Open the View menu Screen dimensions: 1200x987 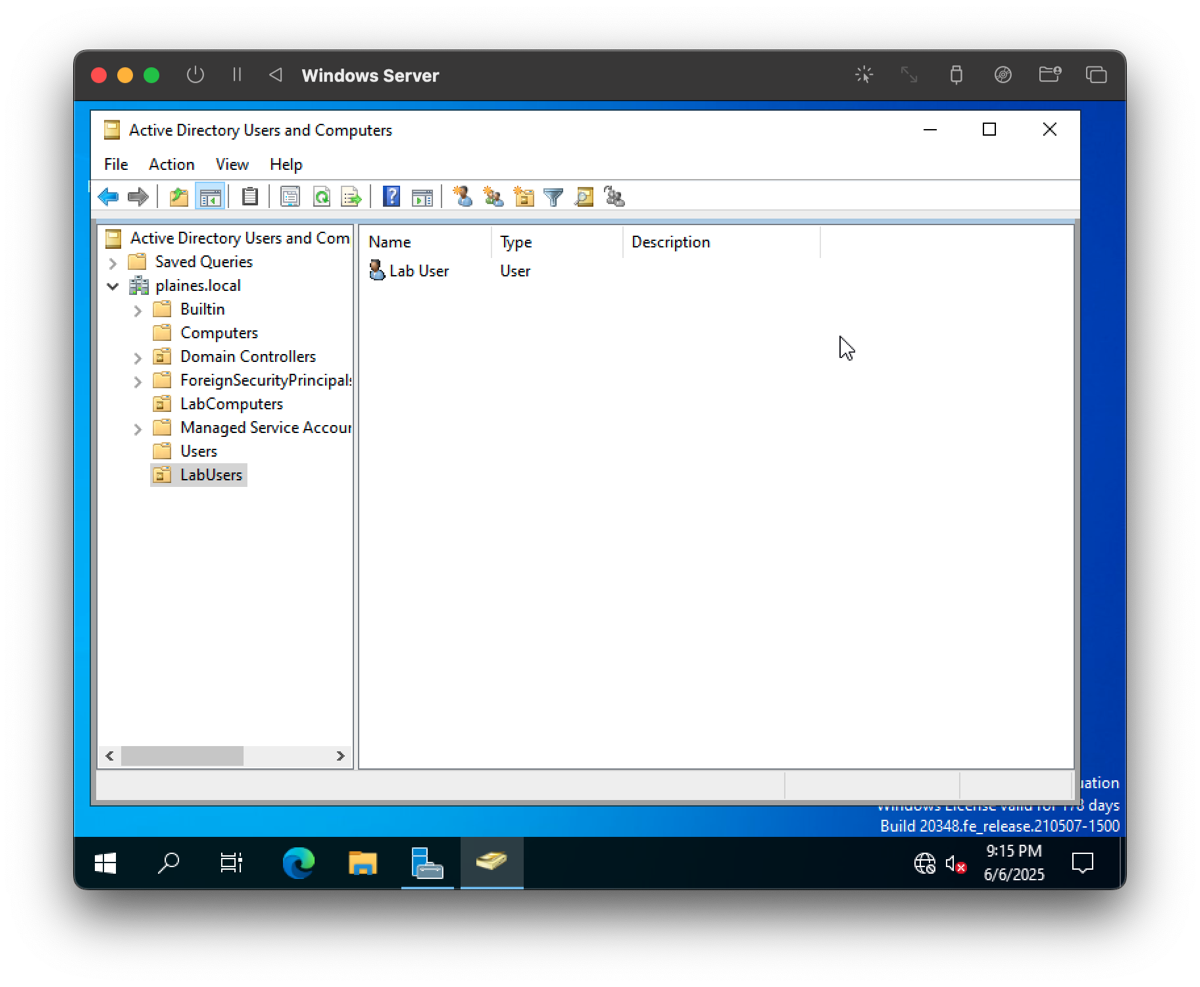pyautogui.click(x=232, y=164)
